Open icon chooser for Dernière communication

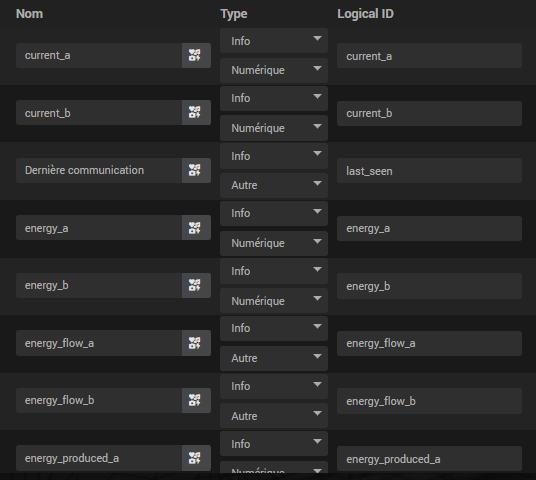coord(196,170)
